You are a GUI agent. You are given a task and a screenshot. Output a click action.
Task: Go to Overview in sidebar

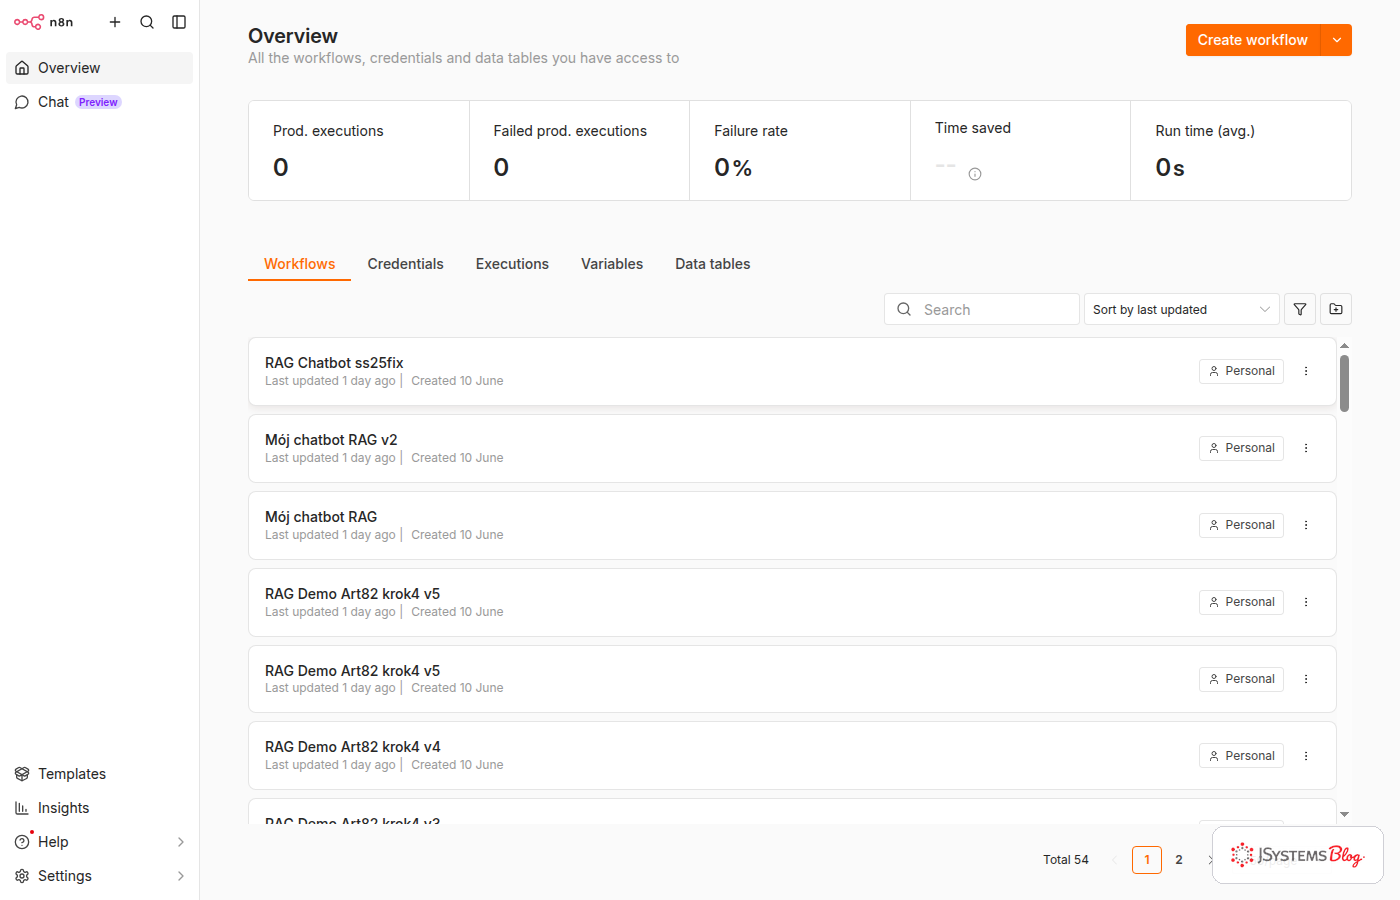pos(99,68)
